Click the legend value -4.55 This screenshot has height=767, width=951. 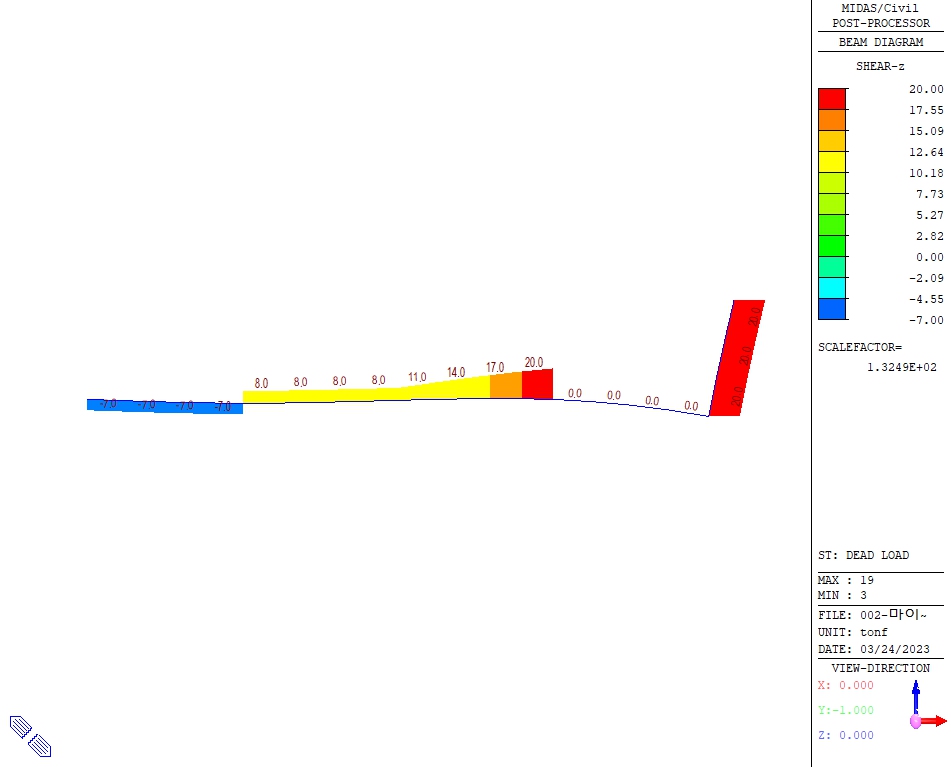tap(926, 300)
